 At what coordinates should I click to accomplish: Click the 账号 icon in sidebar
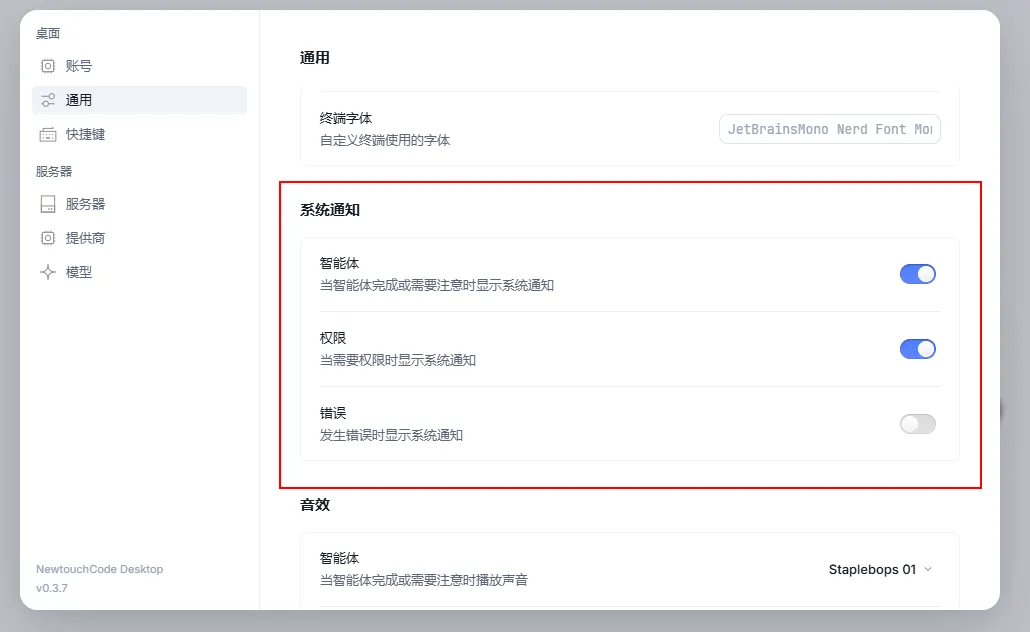pos(48,66)
